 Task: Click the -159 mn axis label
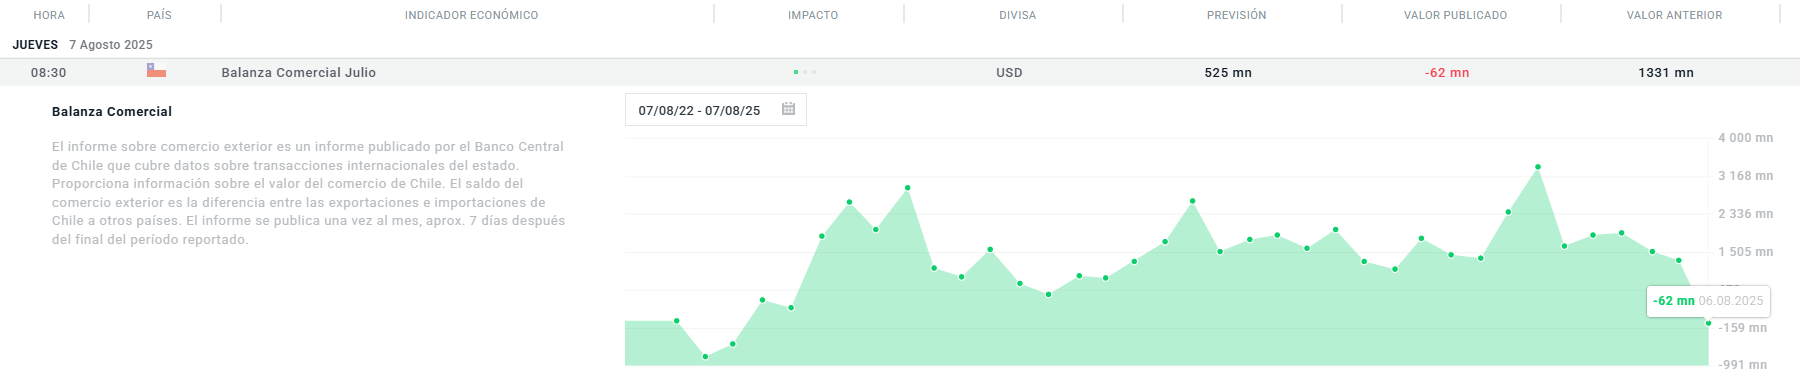coord(1743,328)
